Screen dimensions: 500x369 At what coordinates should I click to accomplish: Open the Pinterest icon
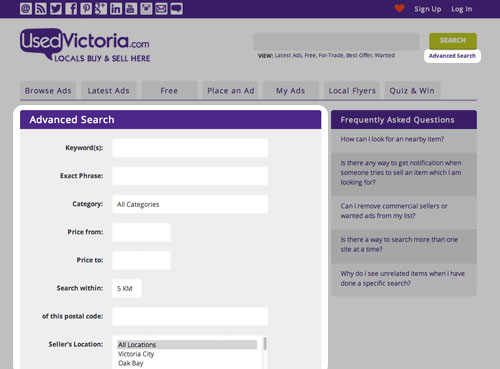(x=86, y=9)
